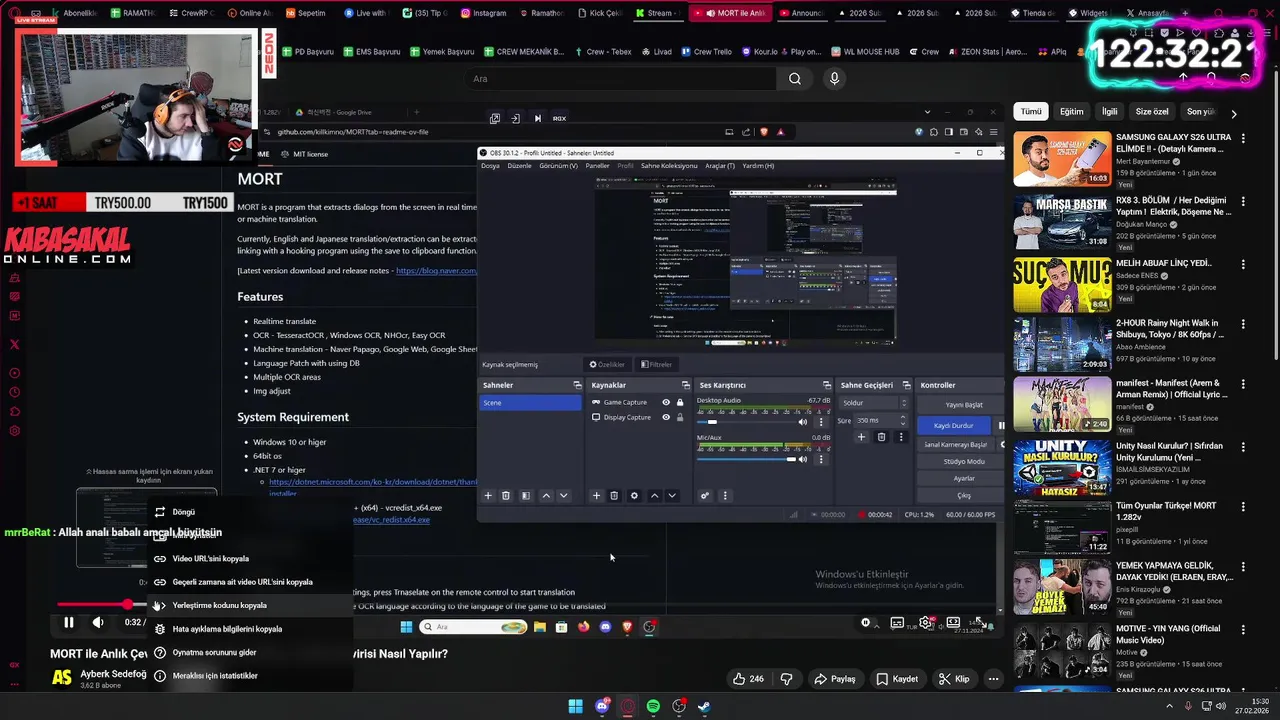
Task: Choose Meraklısı için istatistikler
Action: click(250, 676)
